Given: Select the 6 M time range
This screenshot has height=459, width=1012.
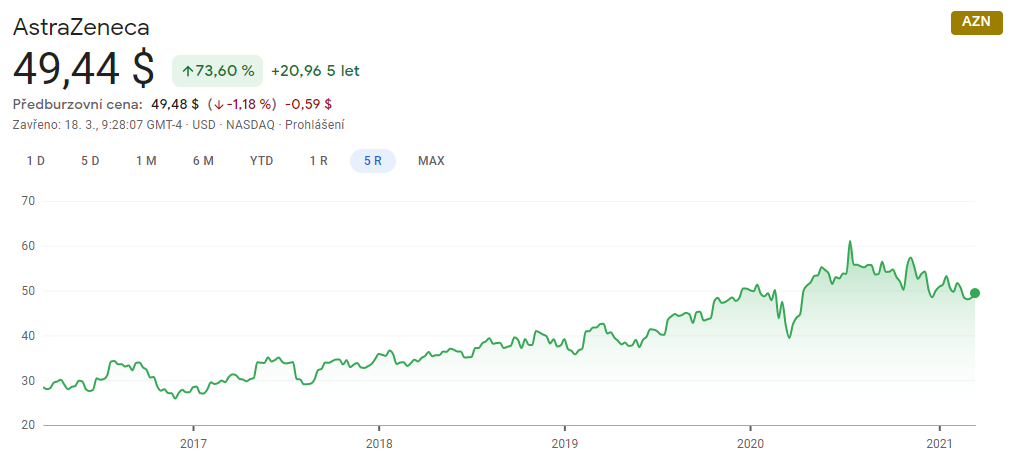Looking at the screenshot, I should pyautogui.click(x=203, y=161).
